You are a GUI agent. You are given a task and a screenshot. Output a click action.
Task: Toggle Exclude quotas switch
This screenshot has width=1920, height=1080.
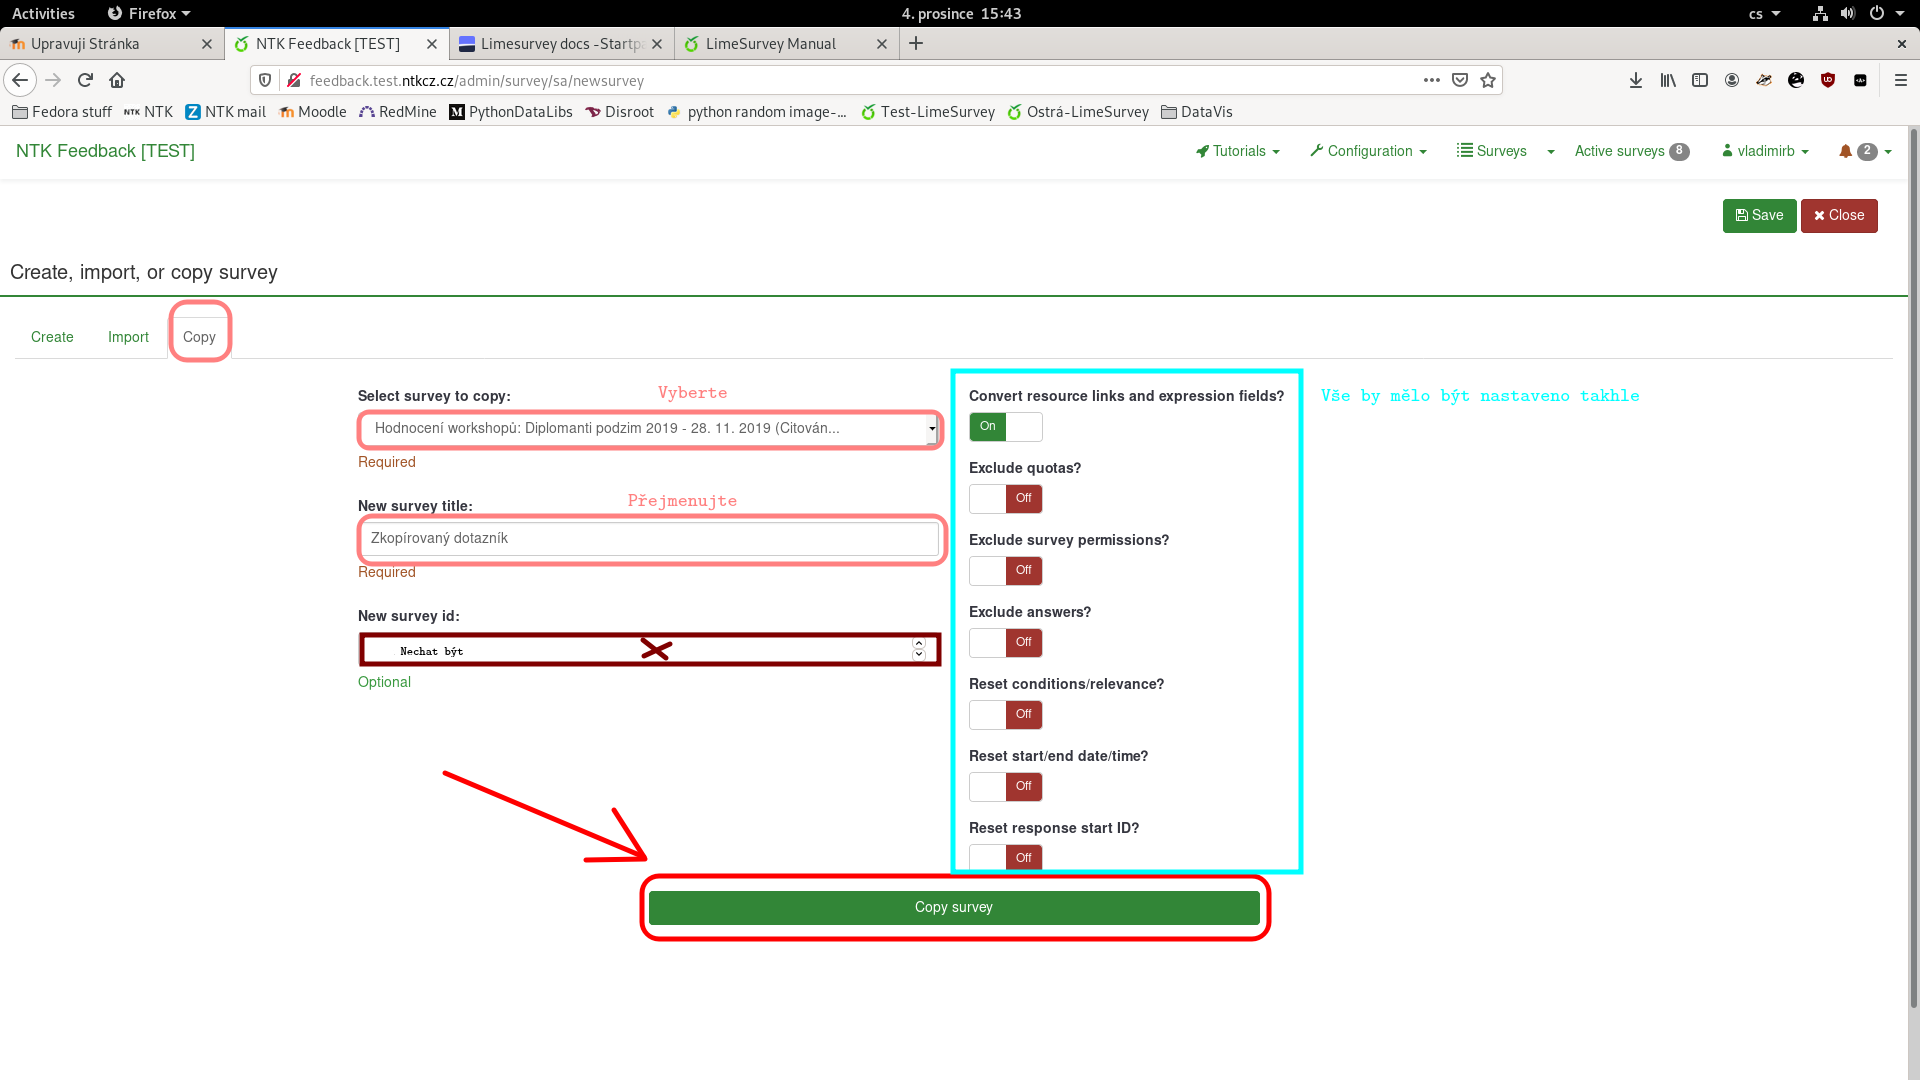[1005, 498]
